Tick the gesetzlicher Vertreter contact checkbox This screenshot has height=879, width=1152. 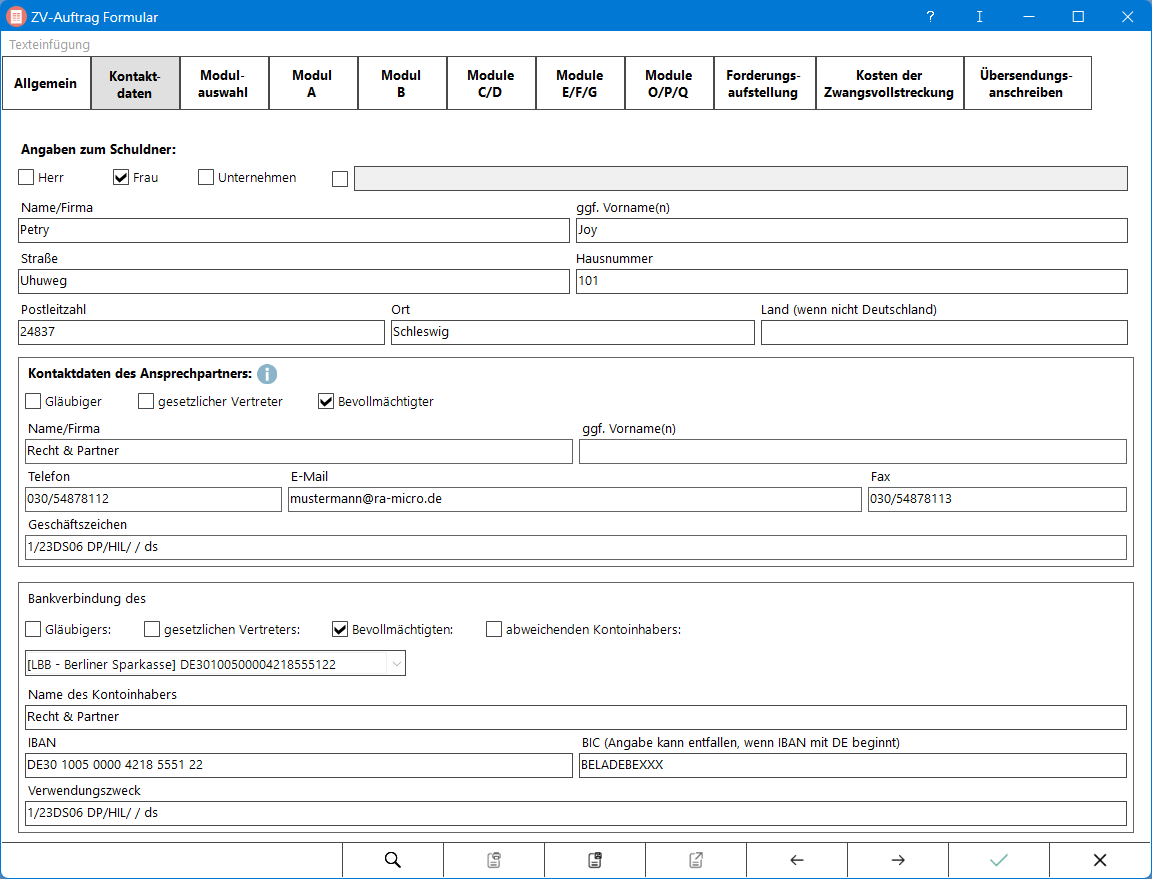point(146,402)
